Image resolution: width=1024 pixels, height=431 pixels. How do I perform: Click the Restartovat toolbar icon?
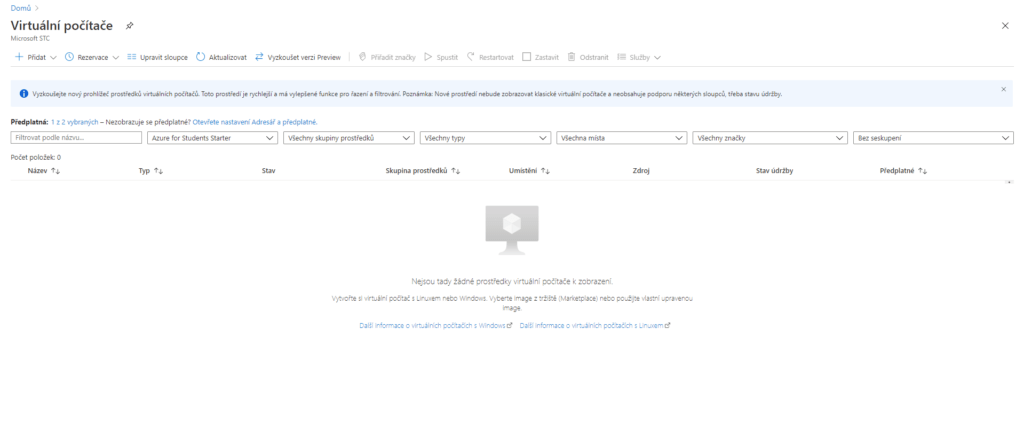pyautogui.click(x=472, y=57)
